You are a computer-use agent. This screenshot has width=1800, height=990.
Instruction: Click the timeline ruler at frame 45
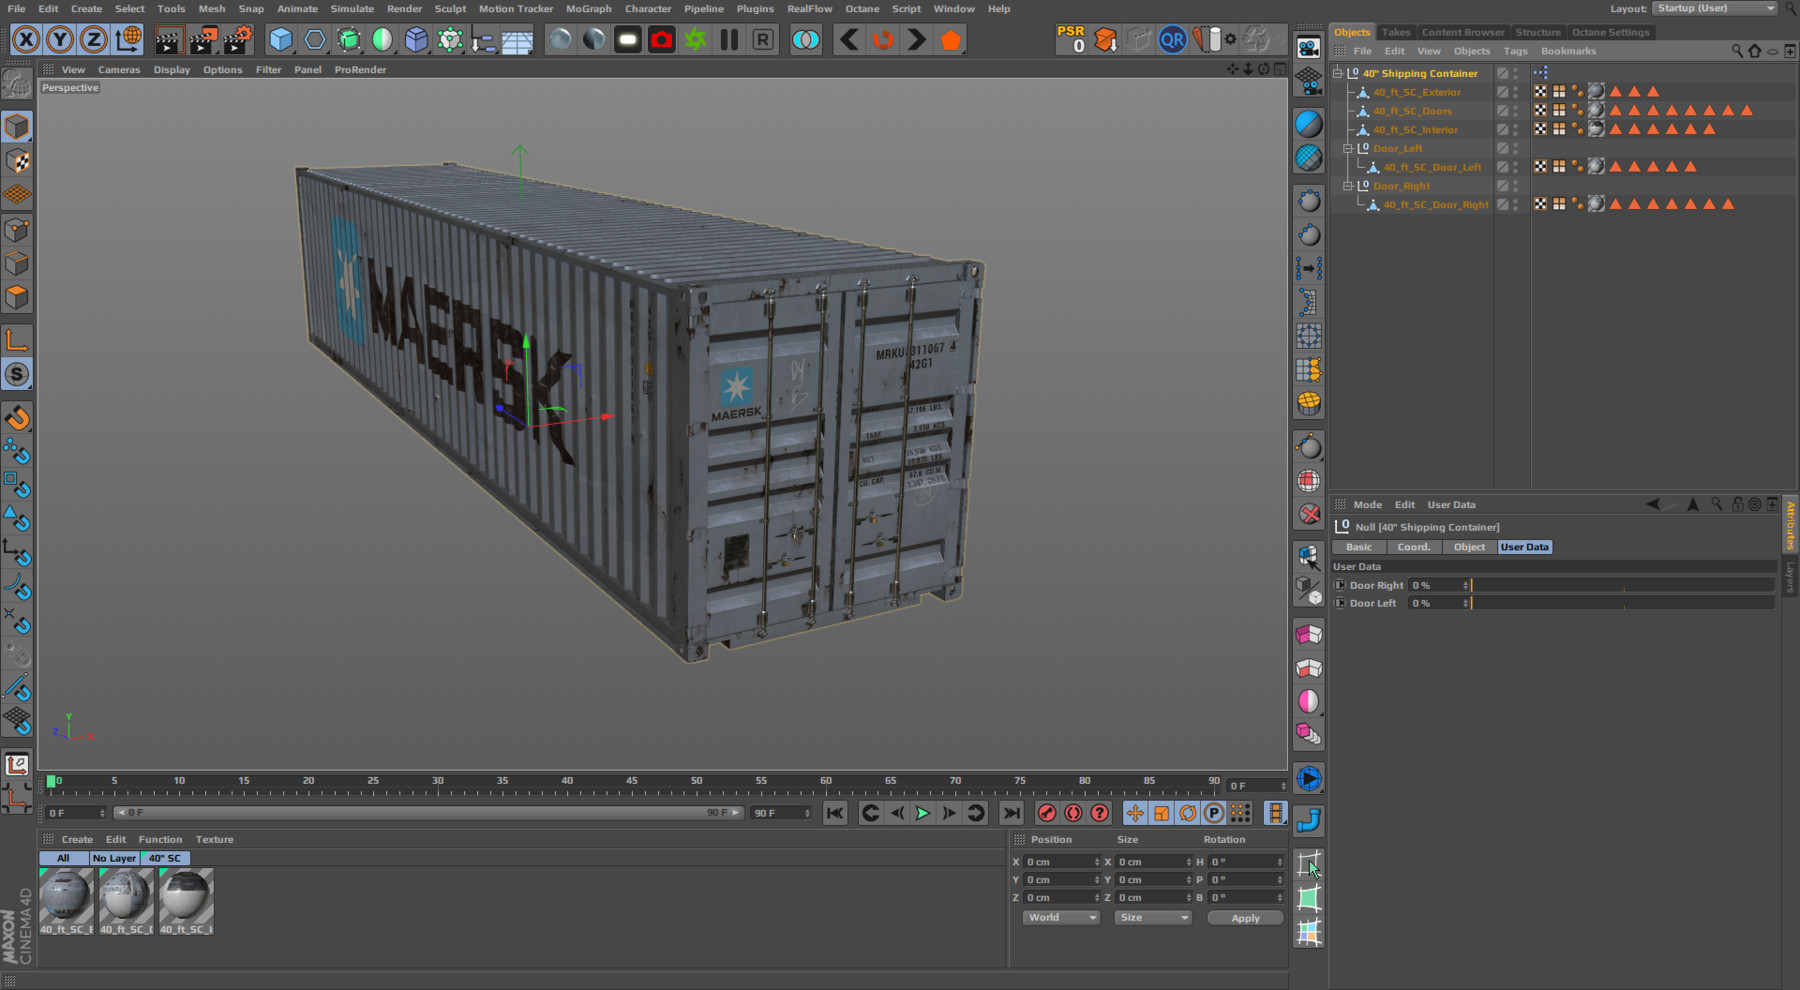632,783
